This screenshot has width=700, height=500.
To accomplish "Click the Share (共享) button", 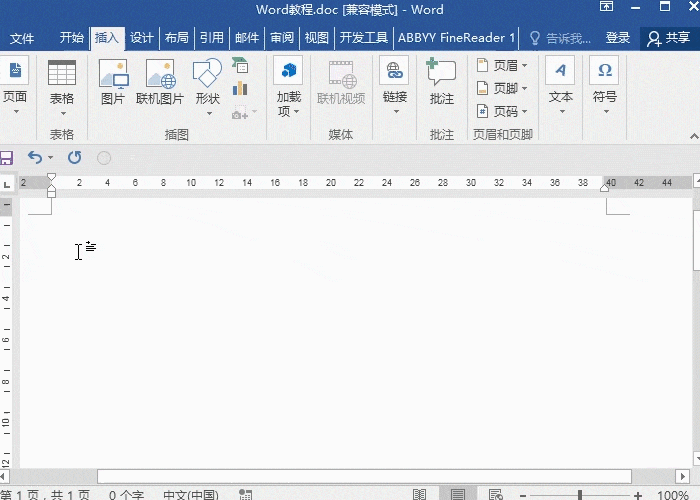I will coord(669,38).
